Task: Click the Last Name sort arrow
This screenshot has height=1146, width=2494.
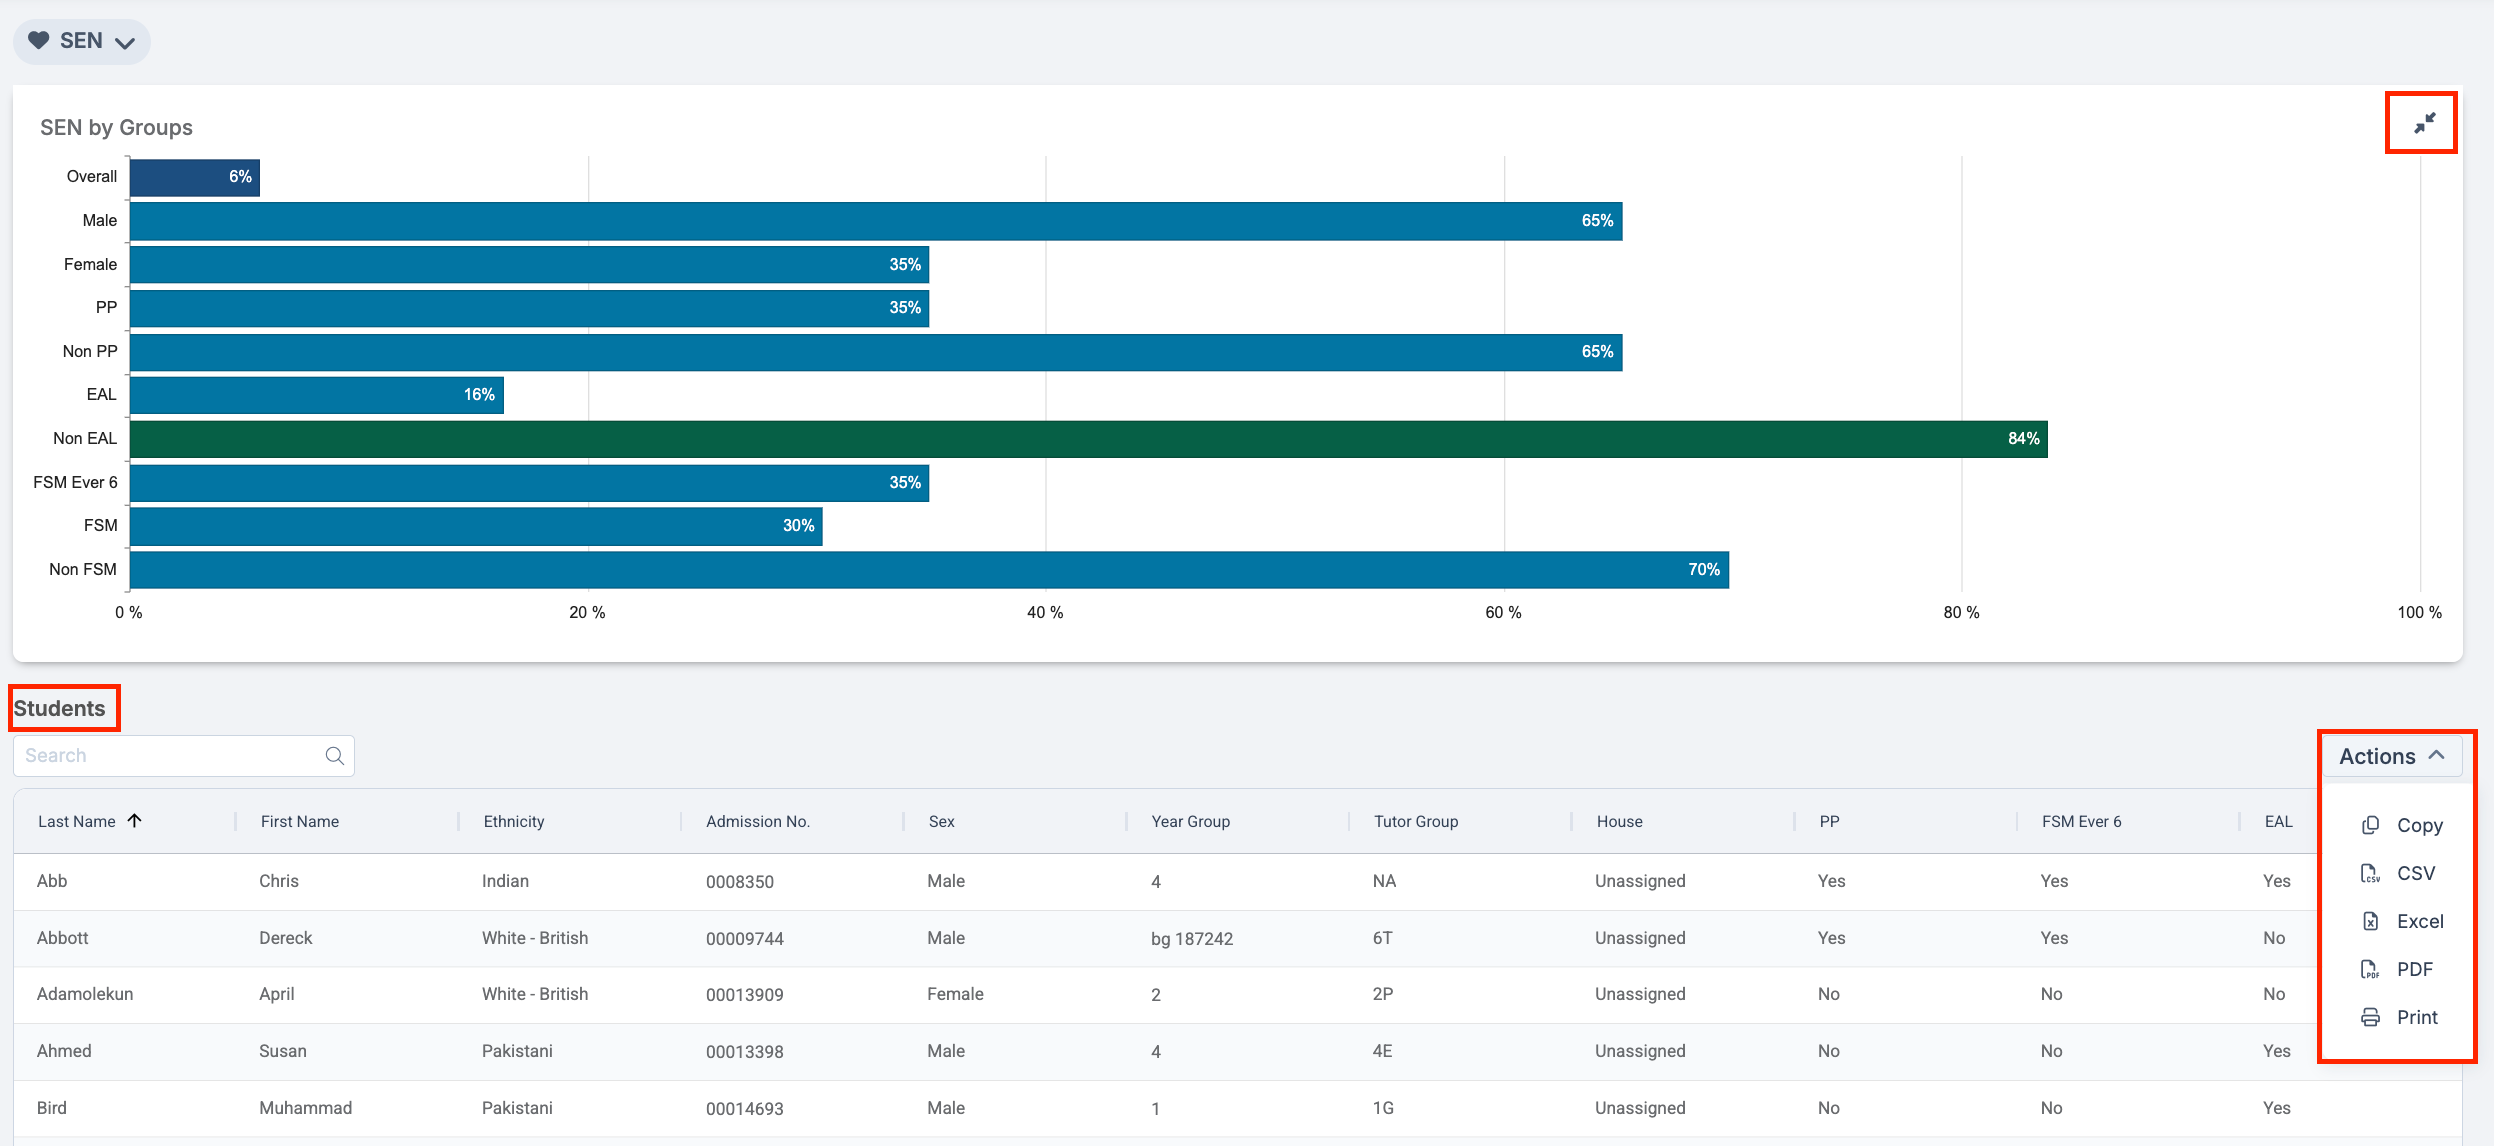Action: pos(135,821)
